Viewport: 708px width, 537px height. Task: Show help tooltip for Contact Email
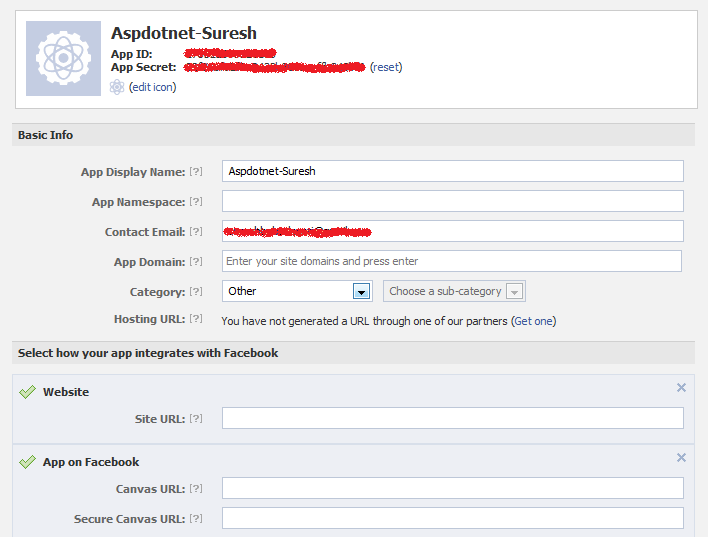(x=196, y=232)
